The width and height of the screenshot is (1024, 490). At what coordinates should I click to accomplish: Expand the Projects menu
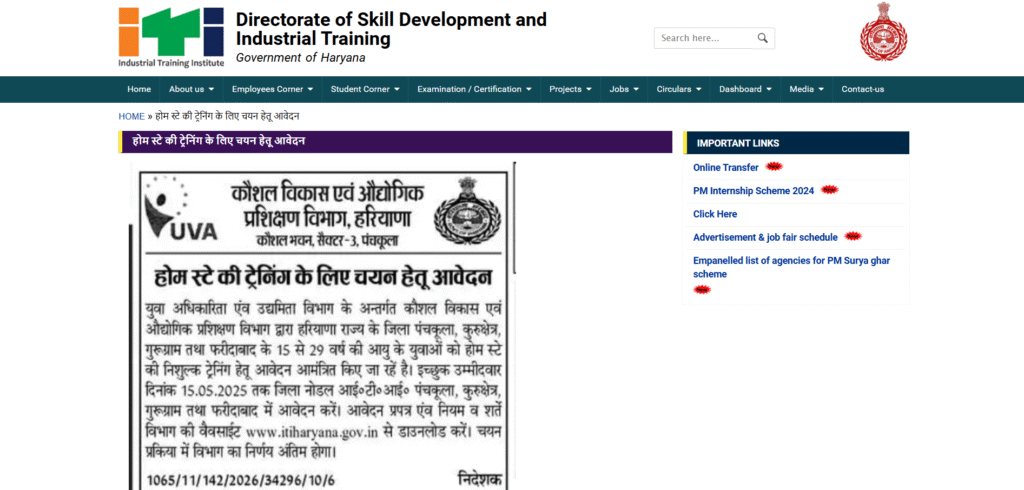tap(570, 89)
